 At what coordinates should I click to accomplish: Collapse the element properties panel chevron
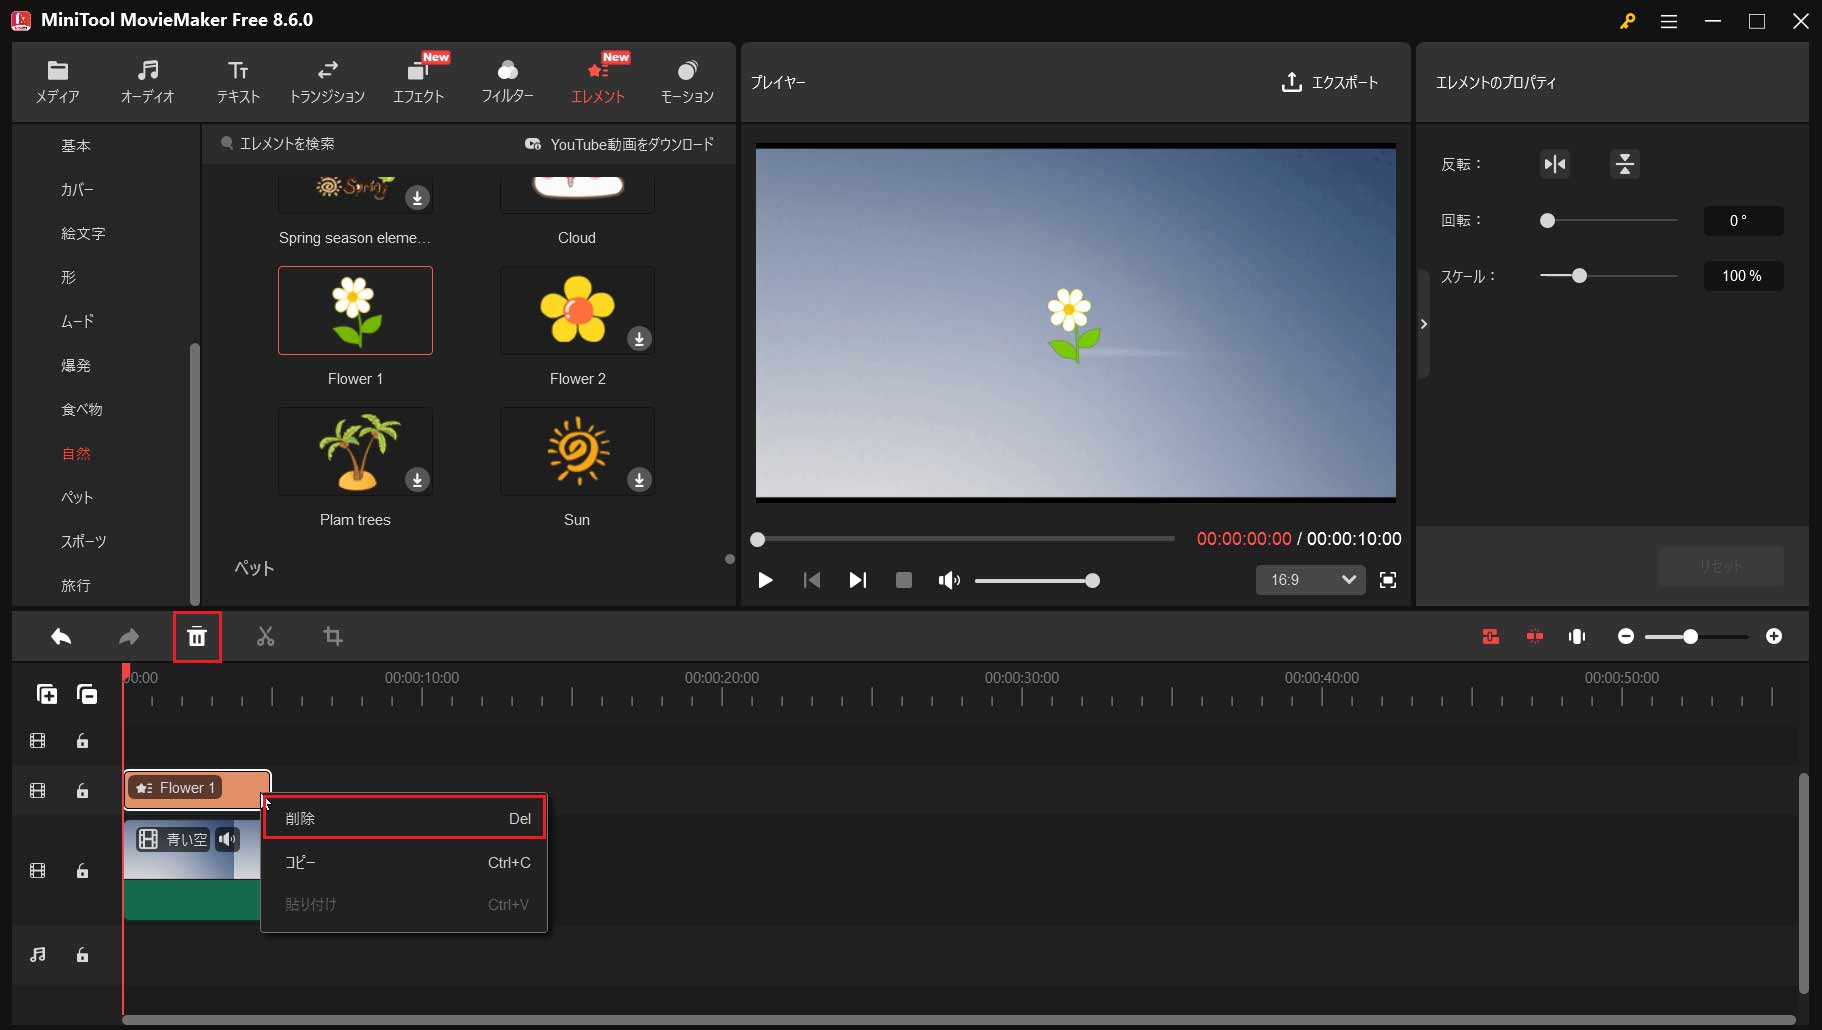pos(1424,324)
